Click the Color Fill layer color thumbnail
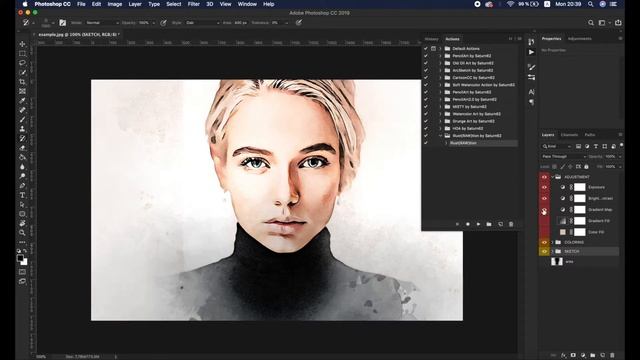Viewport: 640px width, 360px height. coord(563,232)
